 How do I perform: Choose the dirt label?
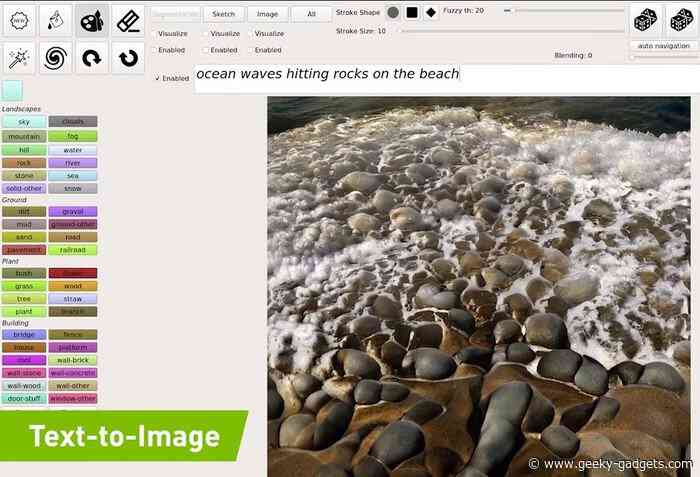(24, 212)
